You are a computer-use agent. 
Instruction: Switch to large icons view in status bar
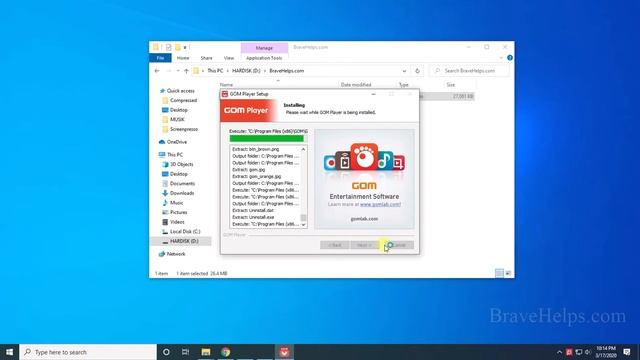508,273
